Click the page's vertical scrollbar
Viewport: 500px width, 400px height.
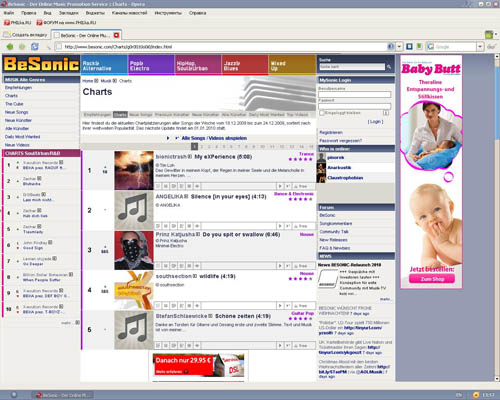pos(497,216)
